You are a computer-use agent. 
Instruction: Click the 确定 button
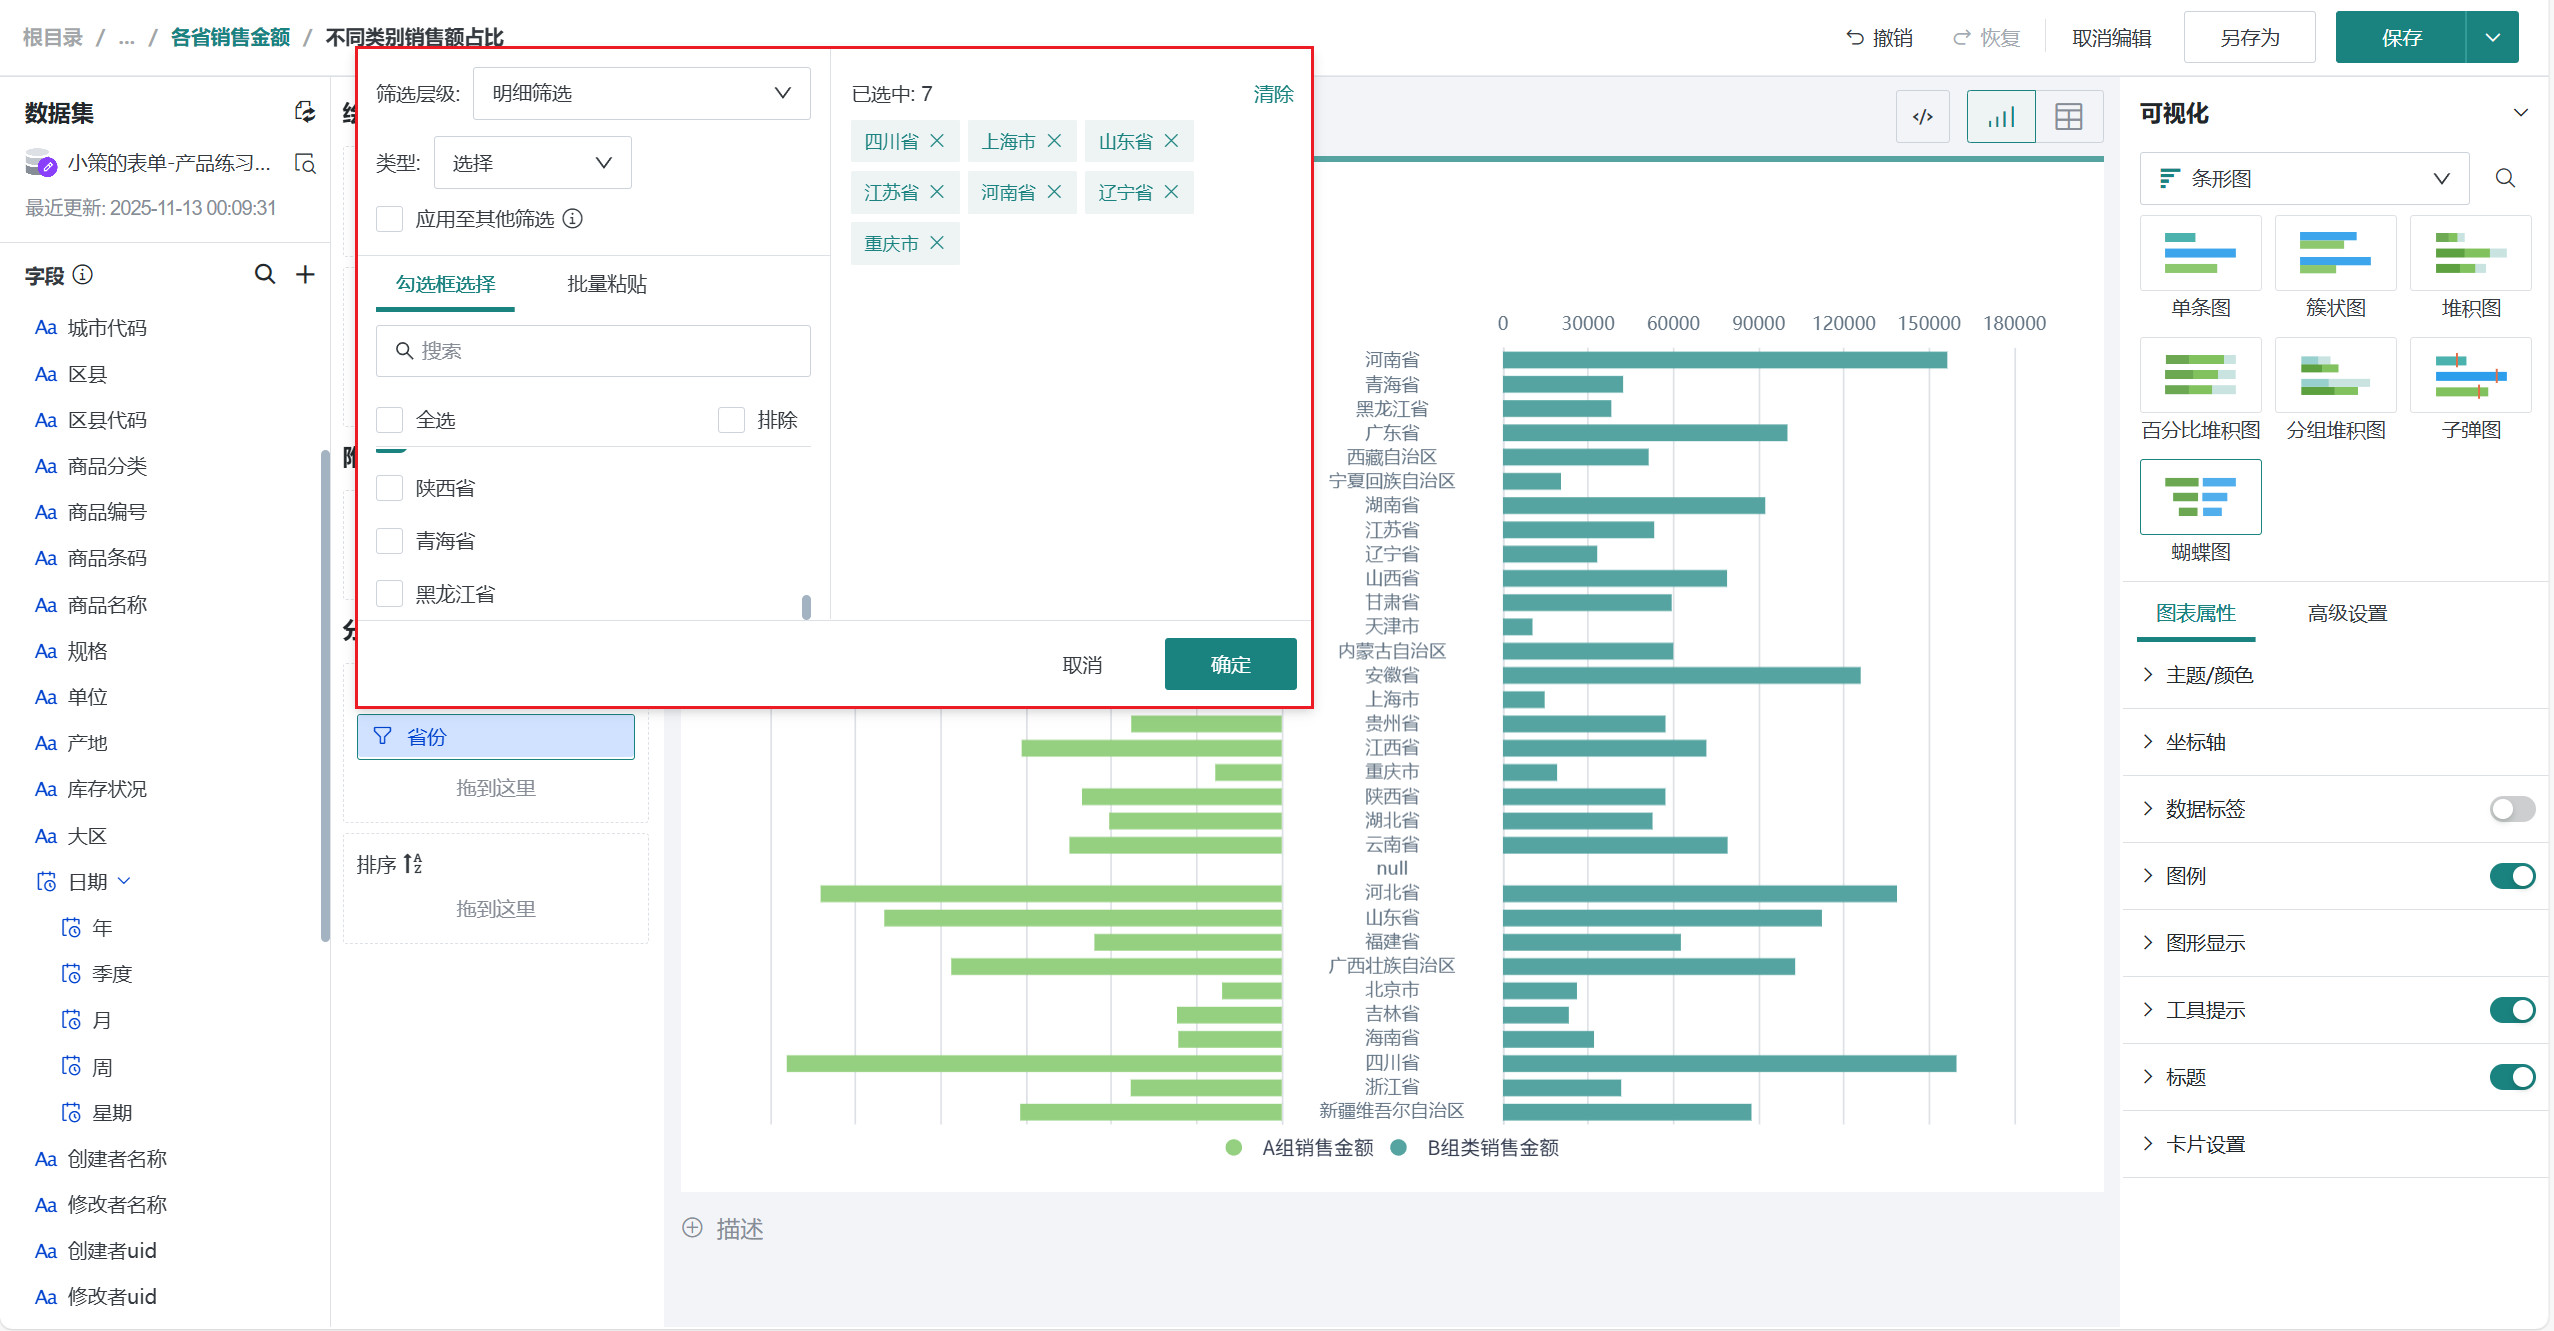coord(1230,664)
